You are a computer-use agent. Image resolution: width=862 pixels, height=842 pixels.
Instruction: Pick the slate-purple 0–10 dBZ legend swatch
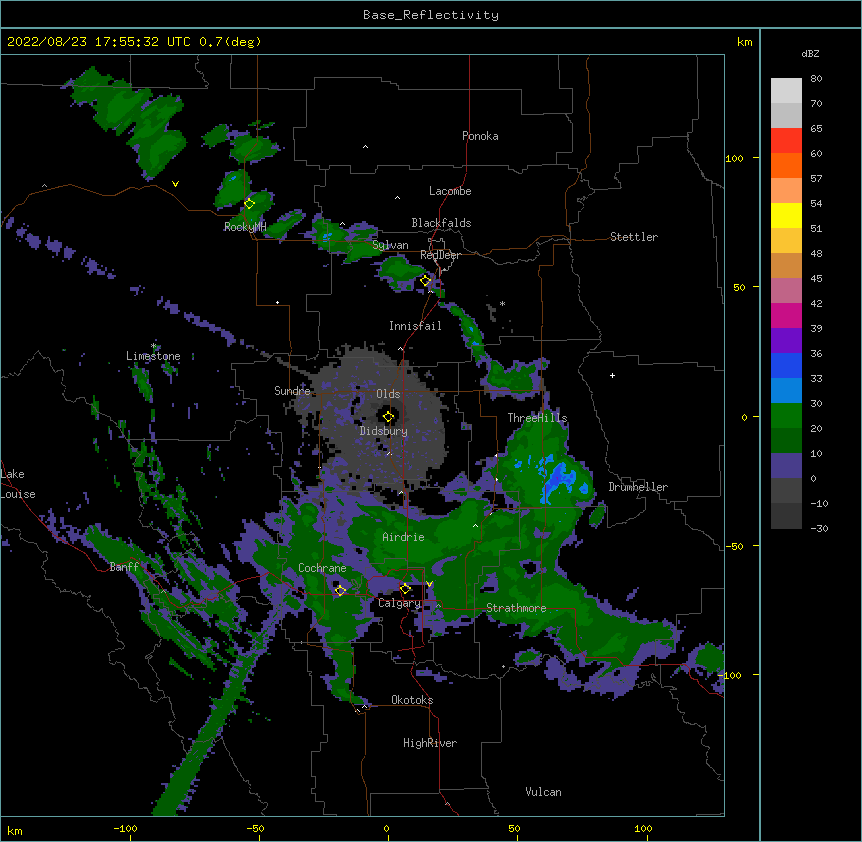coord(786,466)
